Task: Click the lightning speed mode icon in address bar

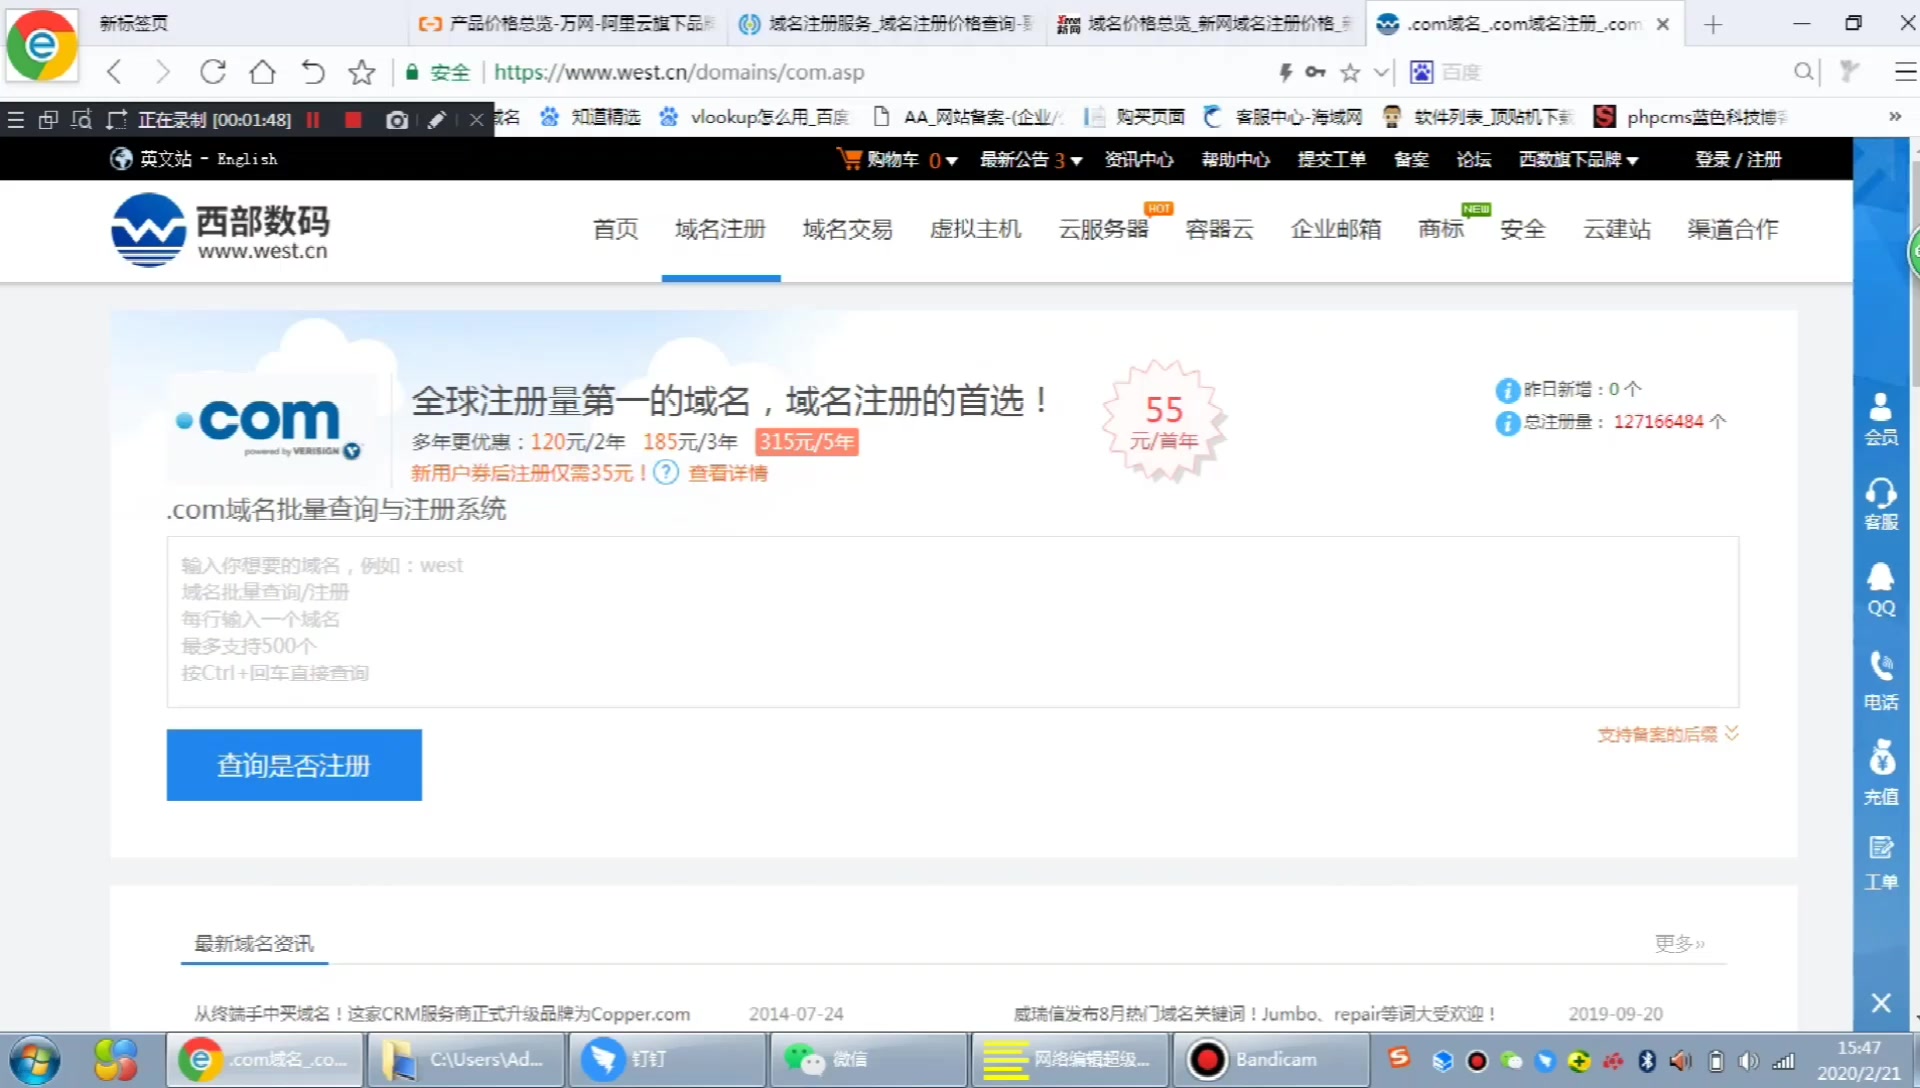Action: pos(1286,72)
